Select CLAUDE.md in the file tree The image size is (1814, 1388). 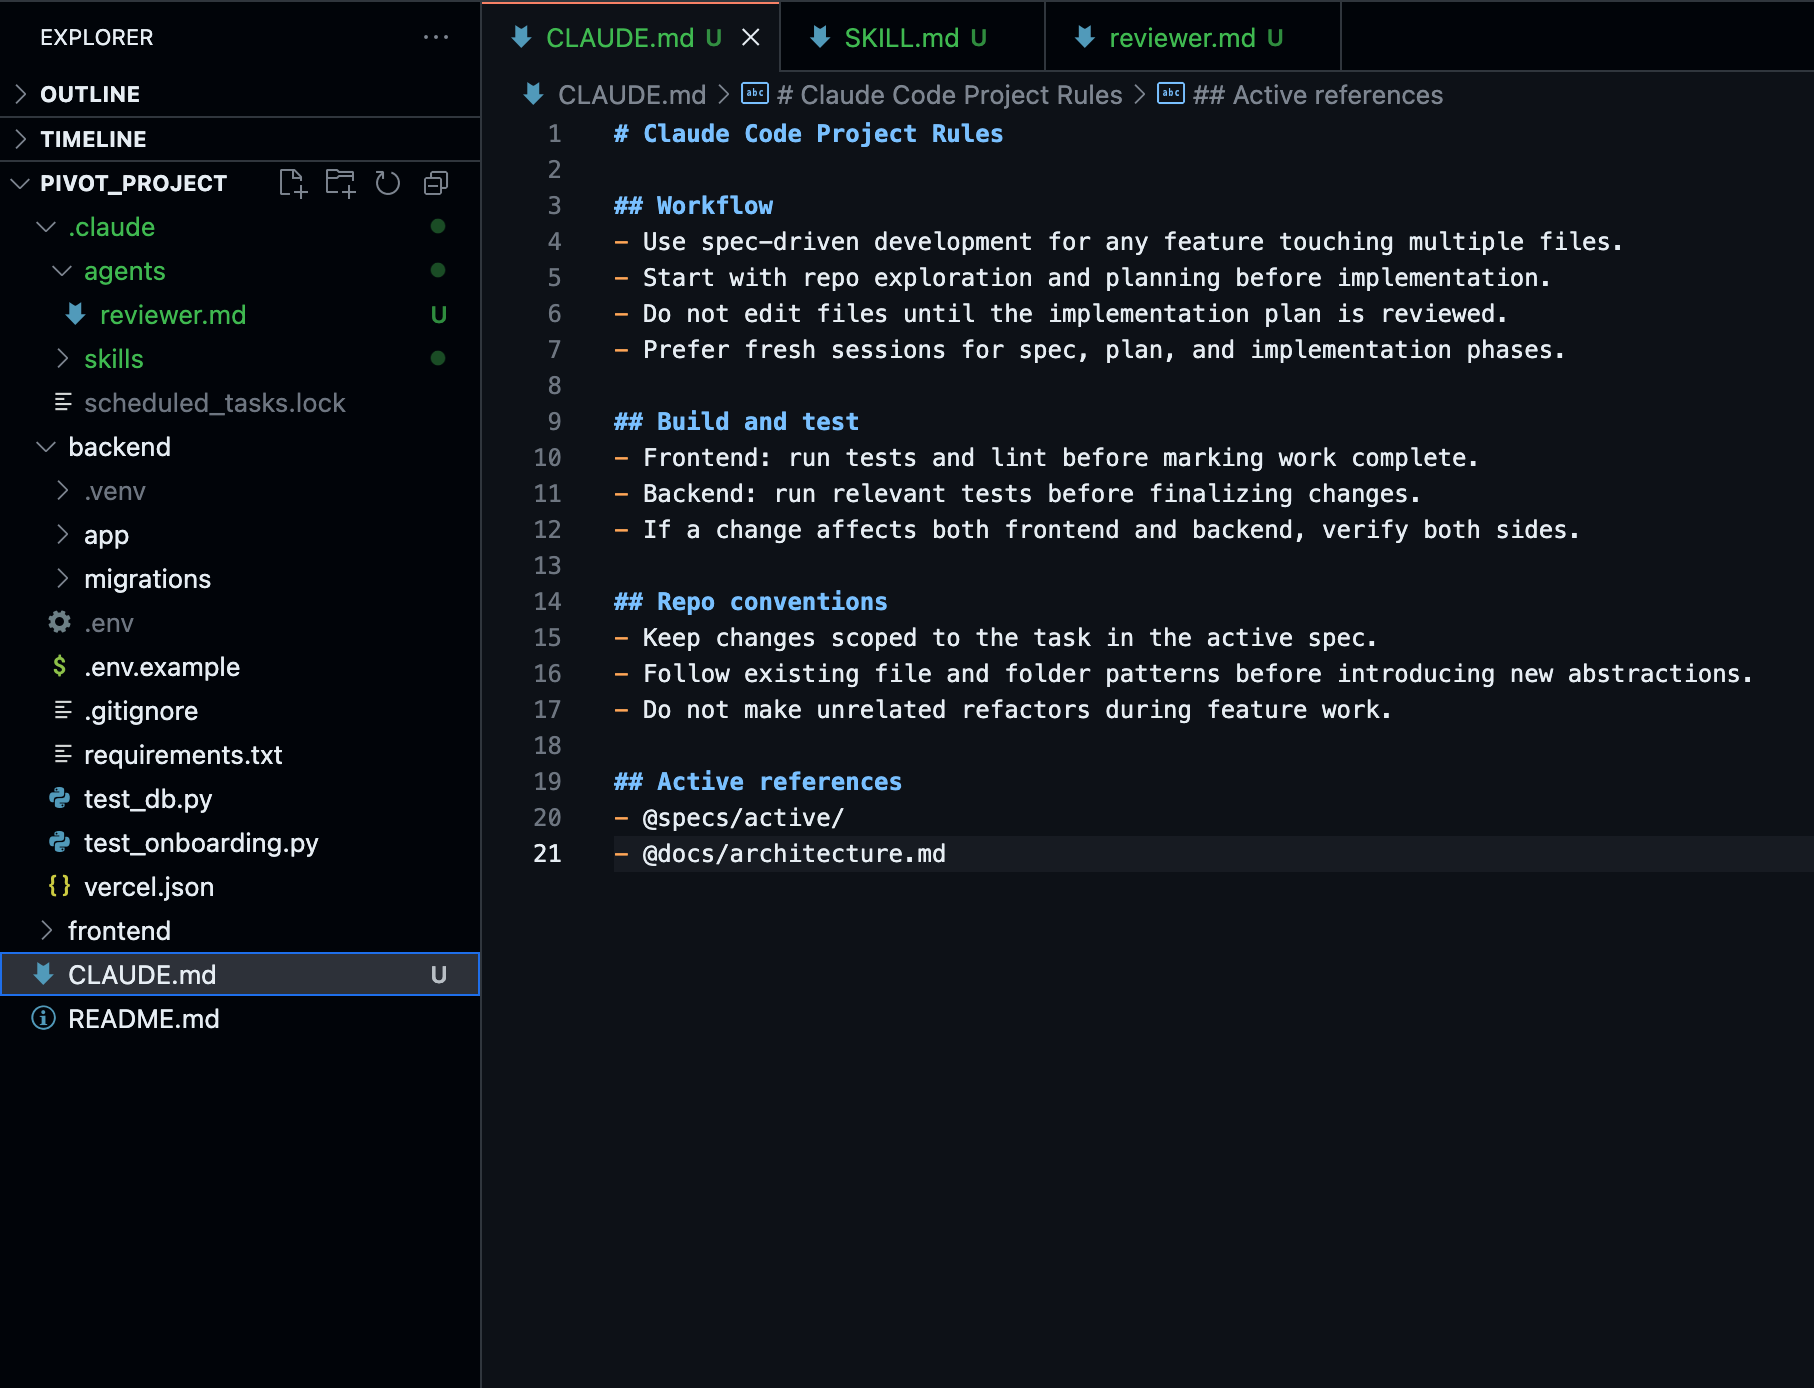pos(240,975)
